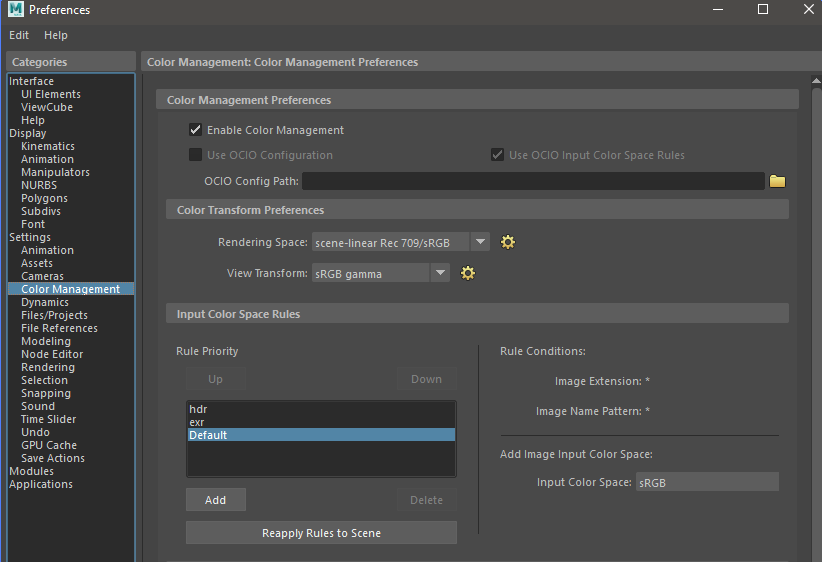Click the Maya logo in the title bar
This screenshot has width=822, height=562.
point(14,10)
